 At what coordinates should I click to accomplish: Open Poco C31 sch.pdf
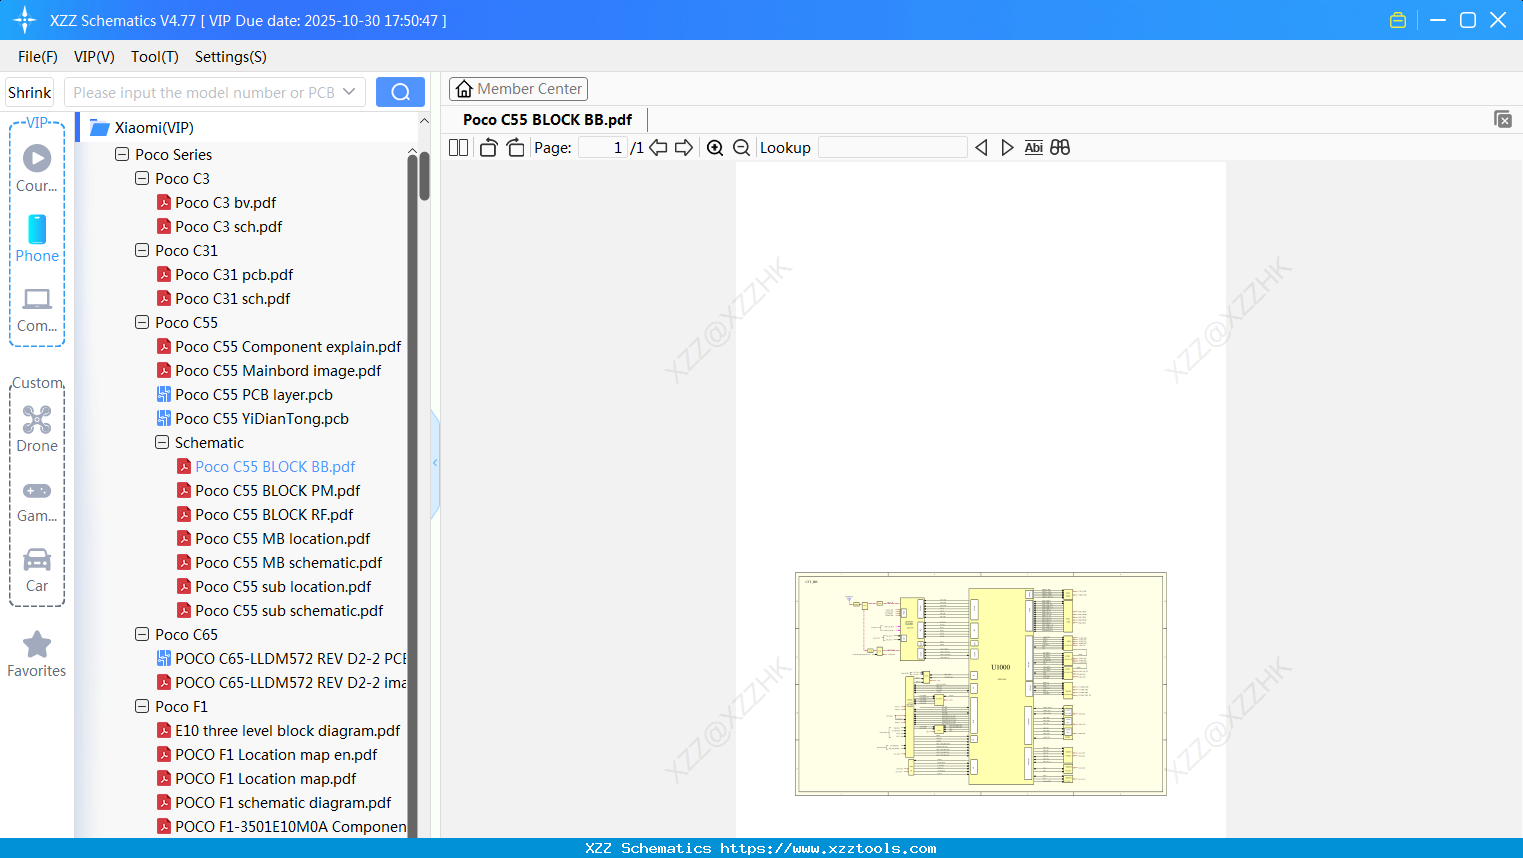pos(232,299)
